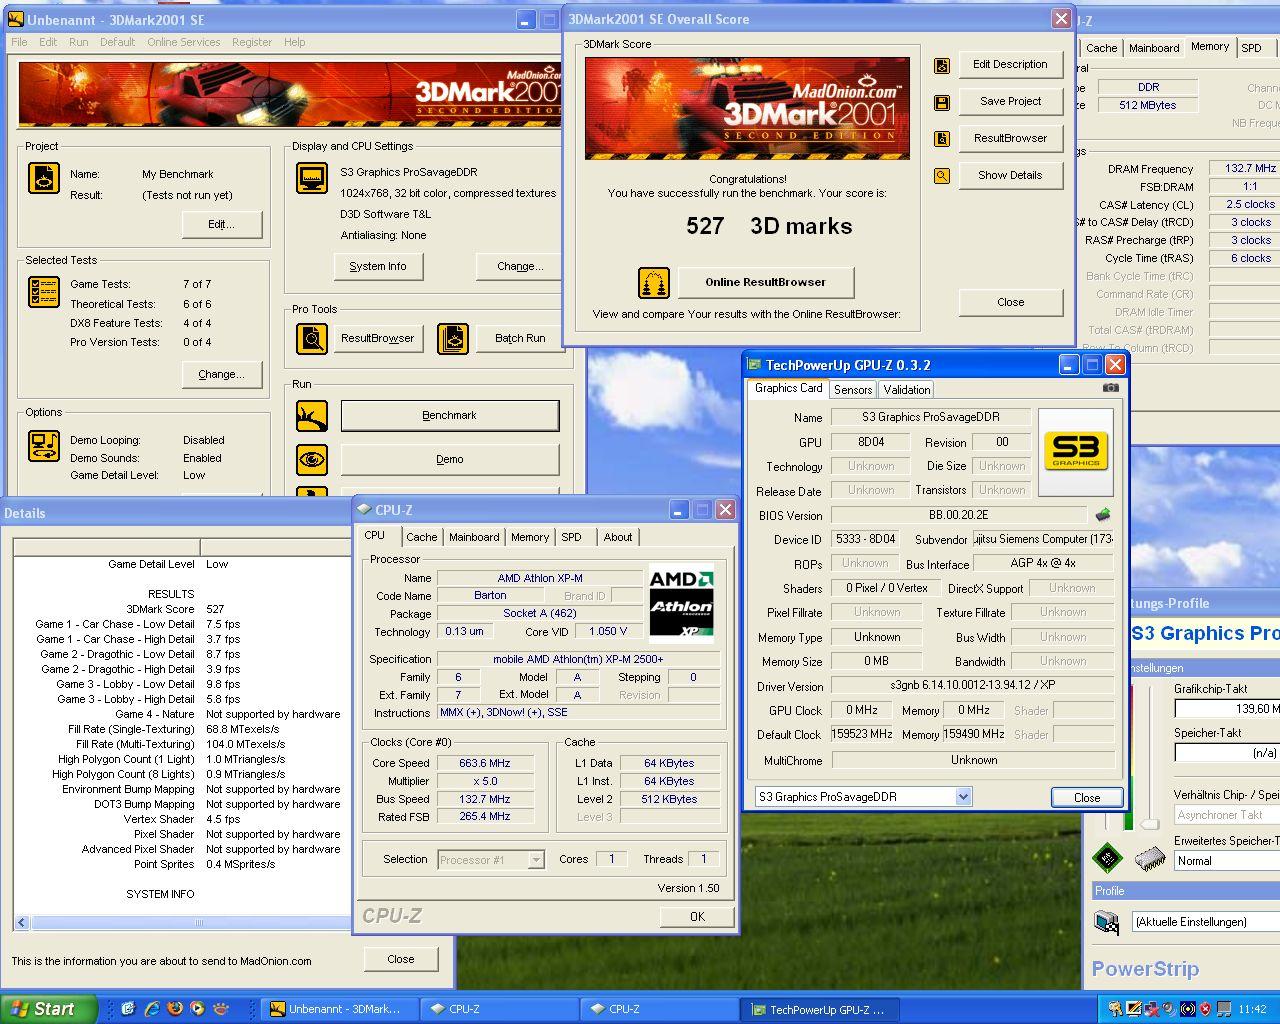The image size is (1280, 1024).
Task: Click the PowerStrip graphics chip icon
Action: click(1107, 857)
